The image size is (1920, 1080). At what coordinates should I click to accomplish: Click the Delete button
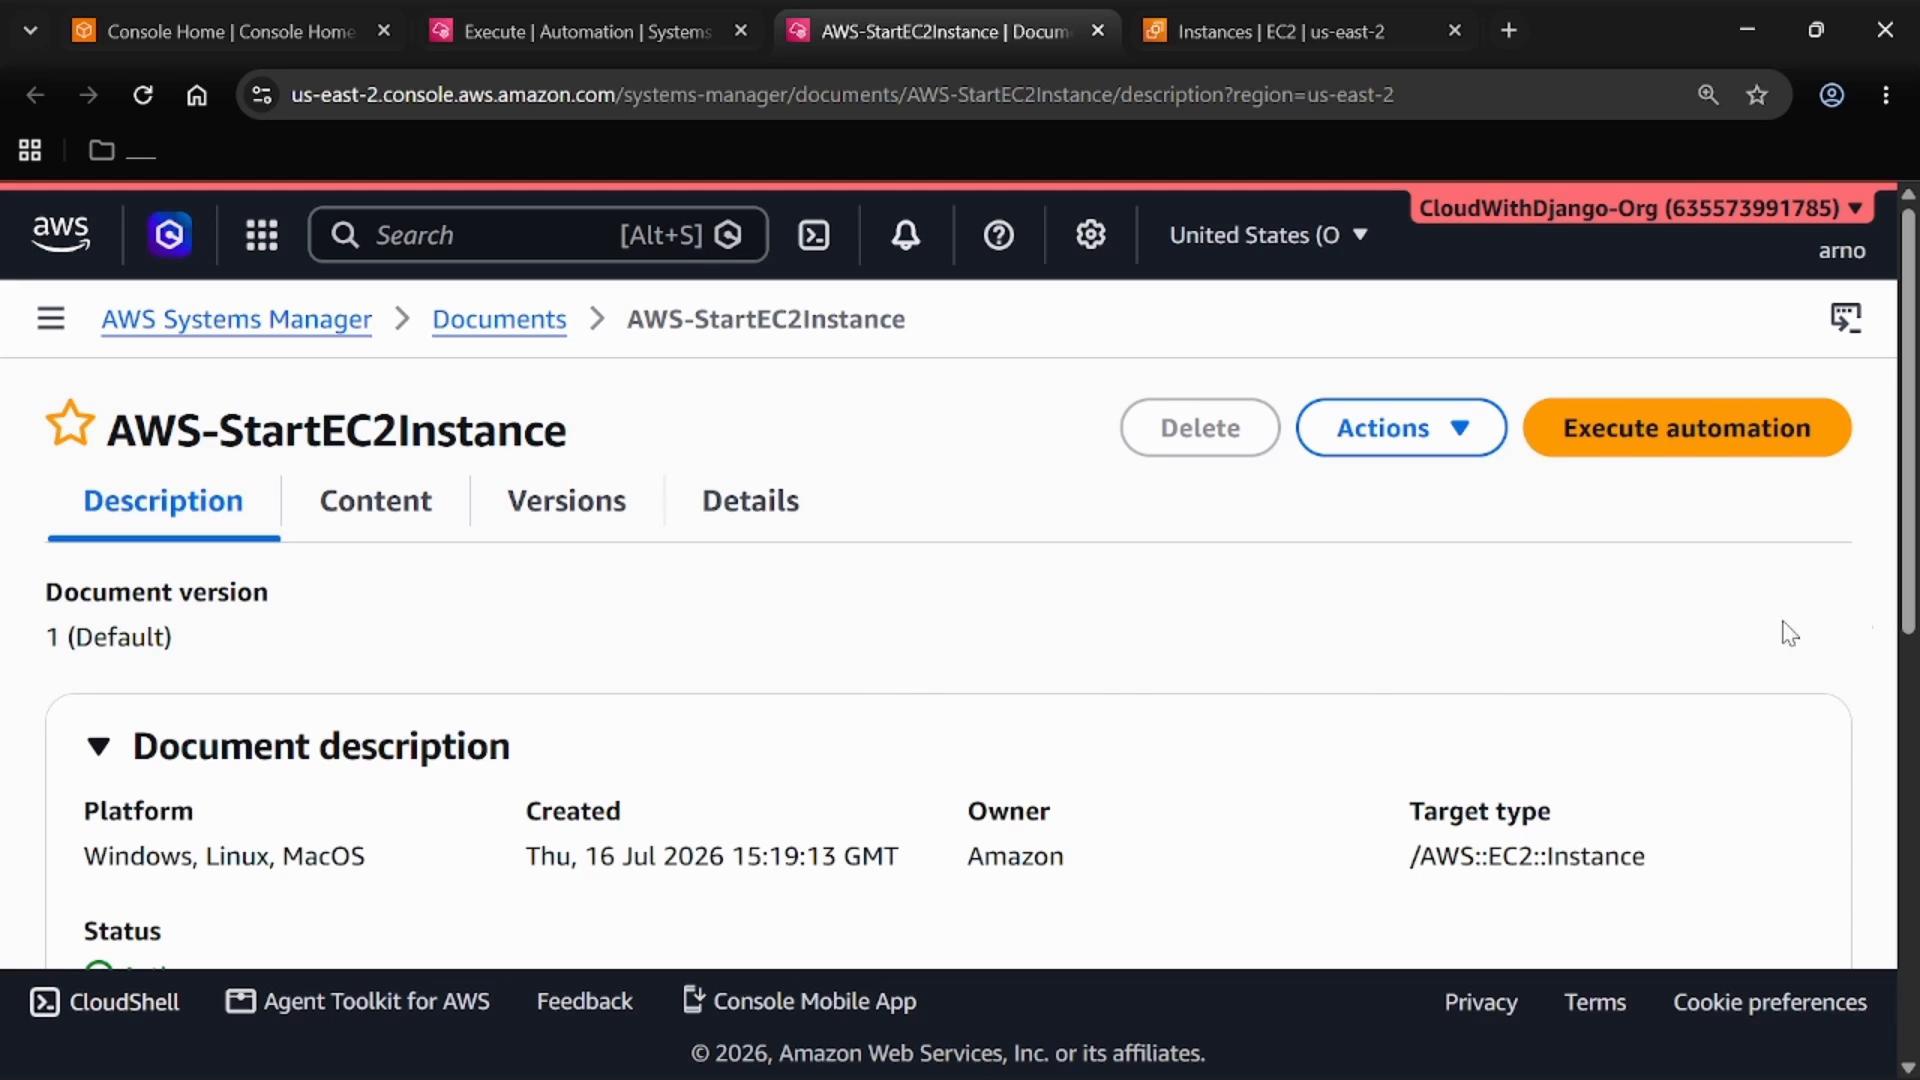(1200, 428)
